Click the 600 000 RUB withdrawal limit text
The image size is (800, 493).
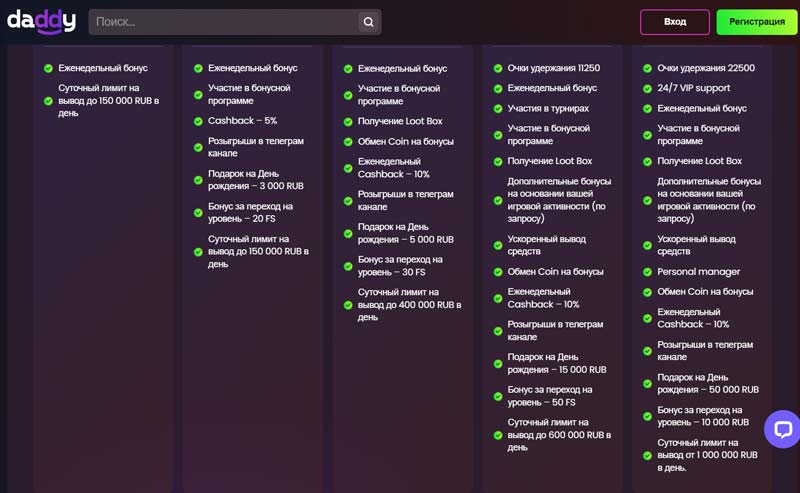[x=558, y=435]
